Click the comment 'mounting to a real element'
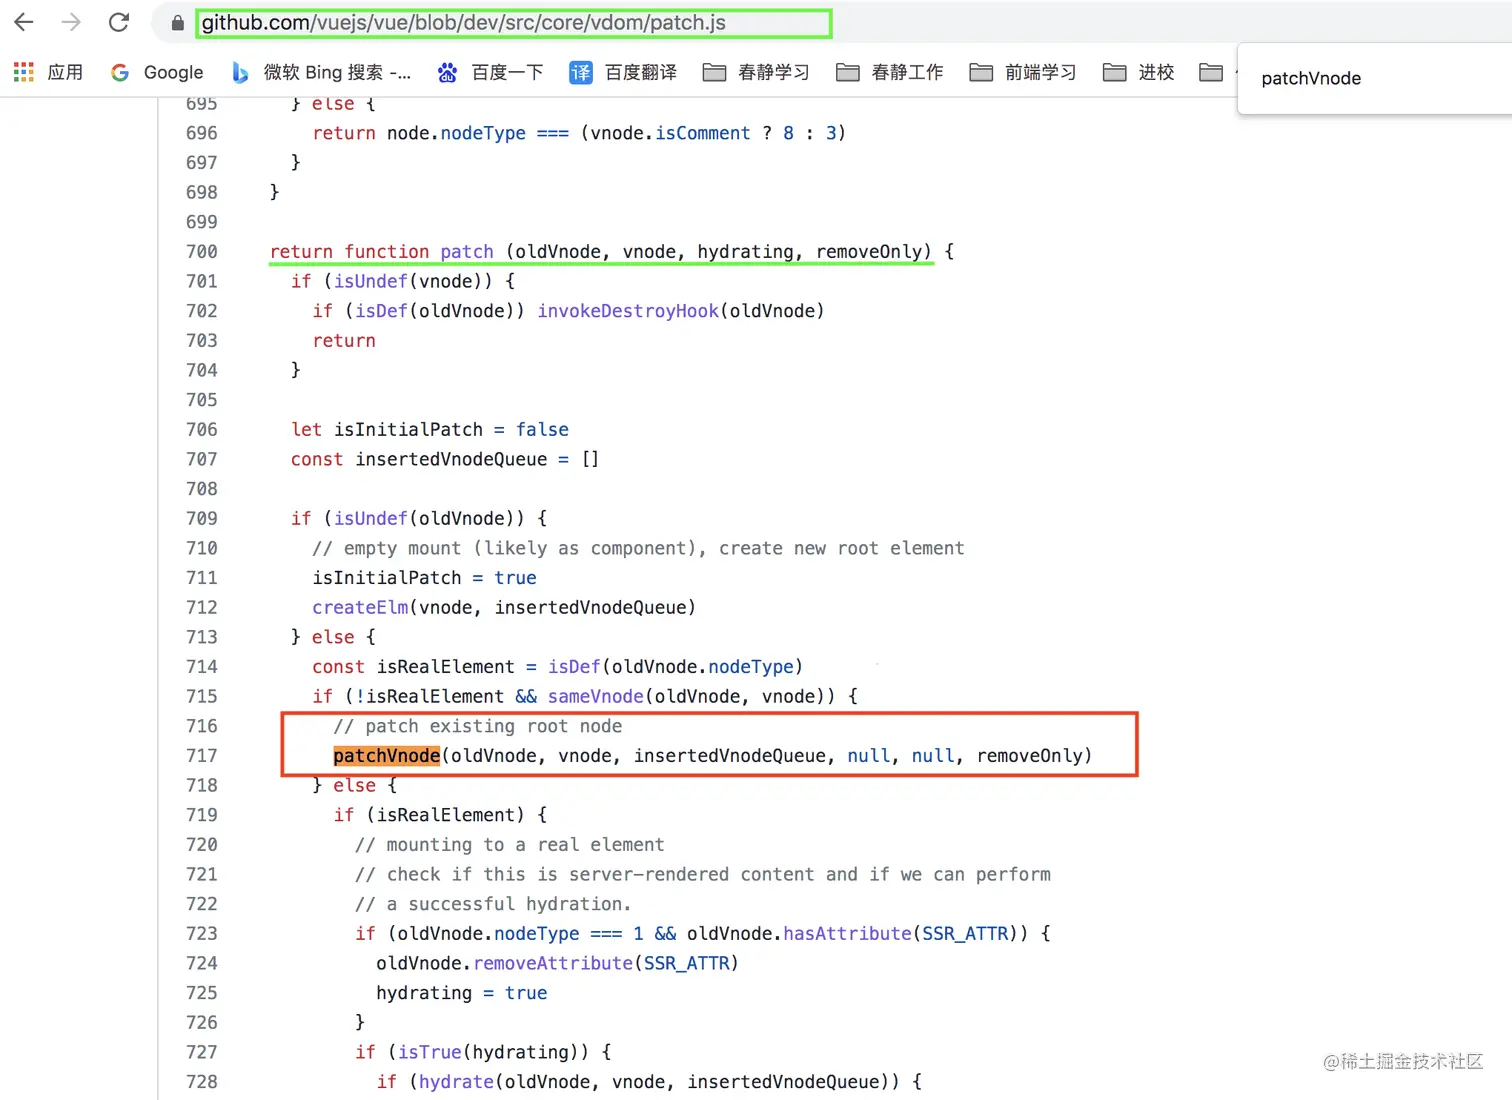This screenshot has width=1512, height=1100. click(x=510, y=845)
